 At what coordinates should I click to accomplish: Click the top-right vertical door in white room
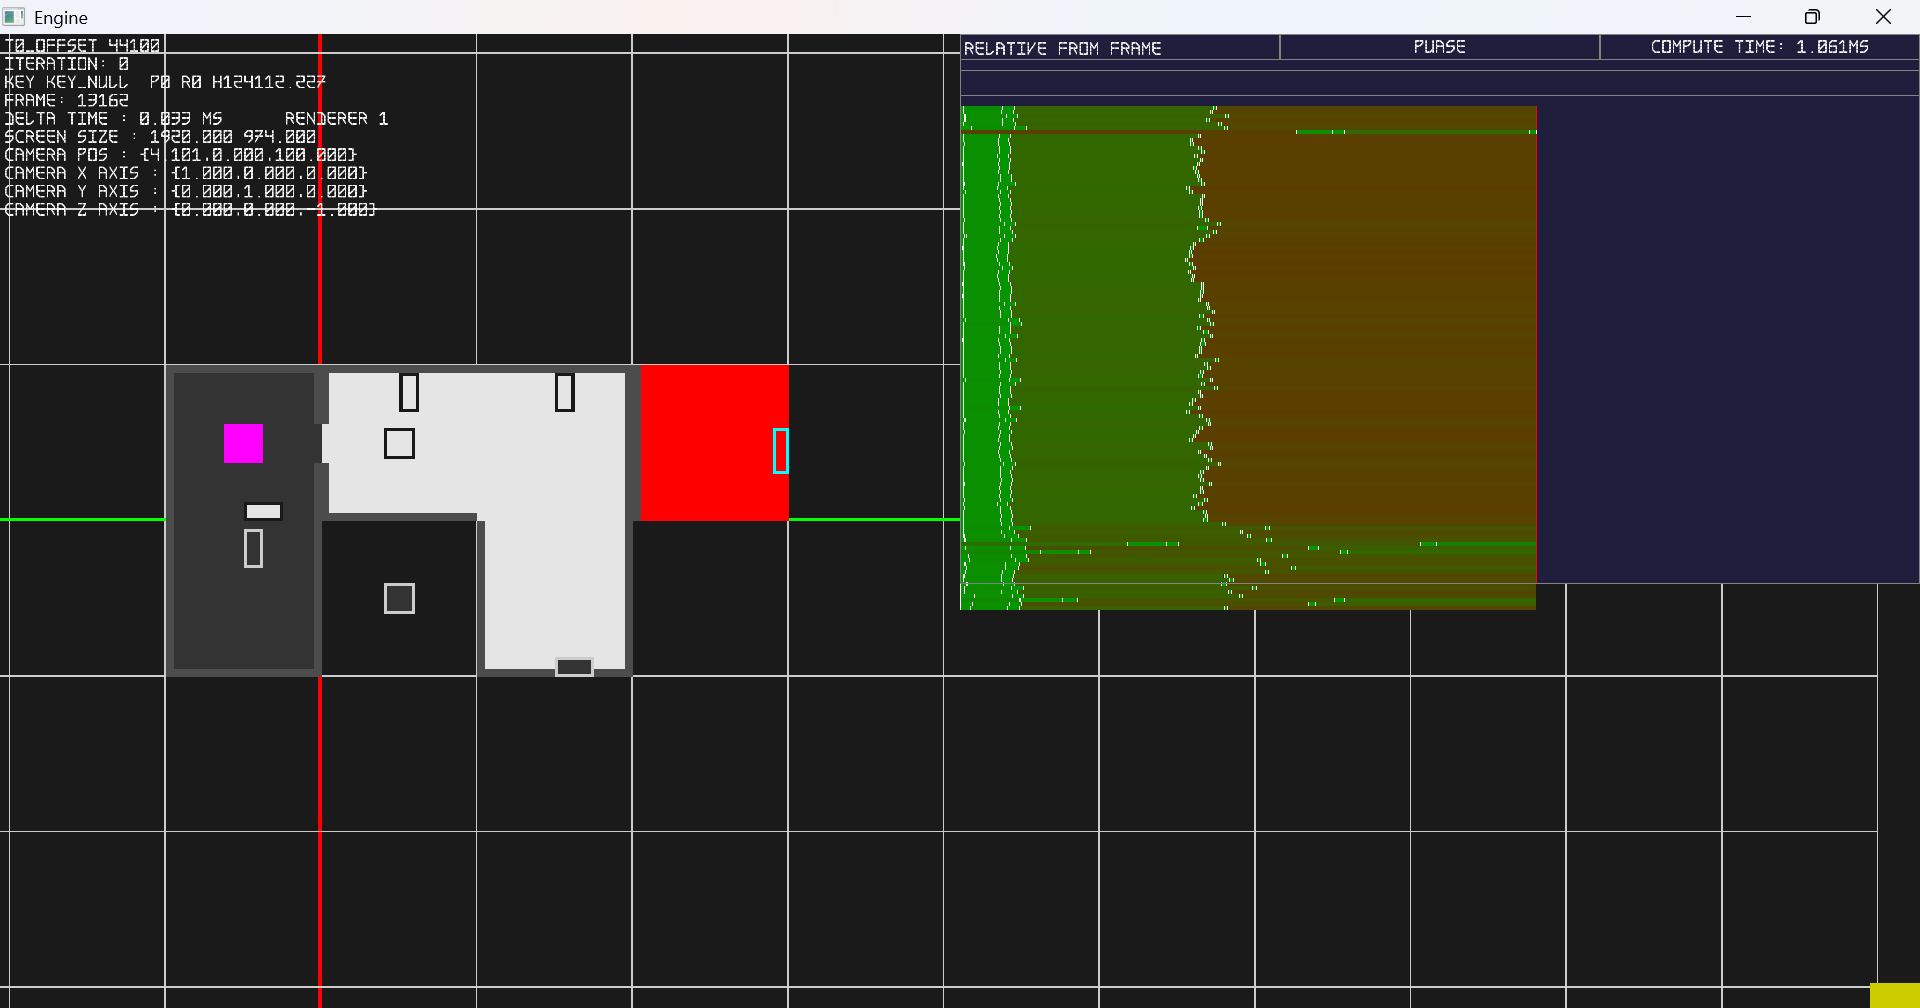point(565,392)
